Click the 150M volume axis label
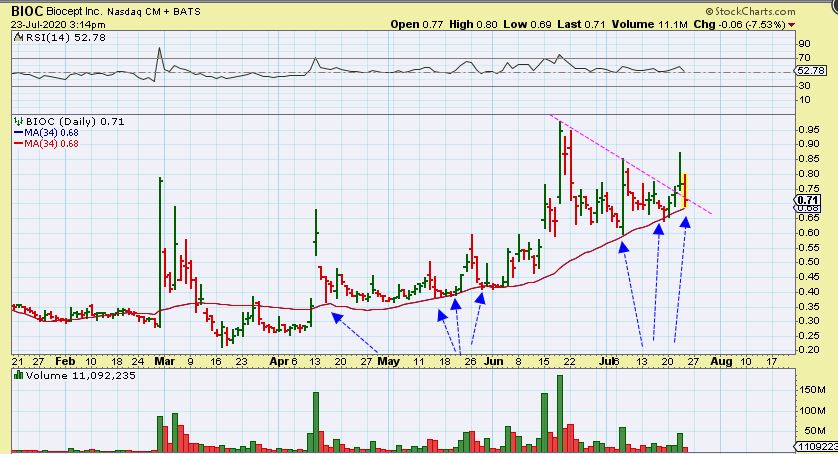This screenshot has height=454, width=838. [x=812, y=390]
